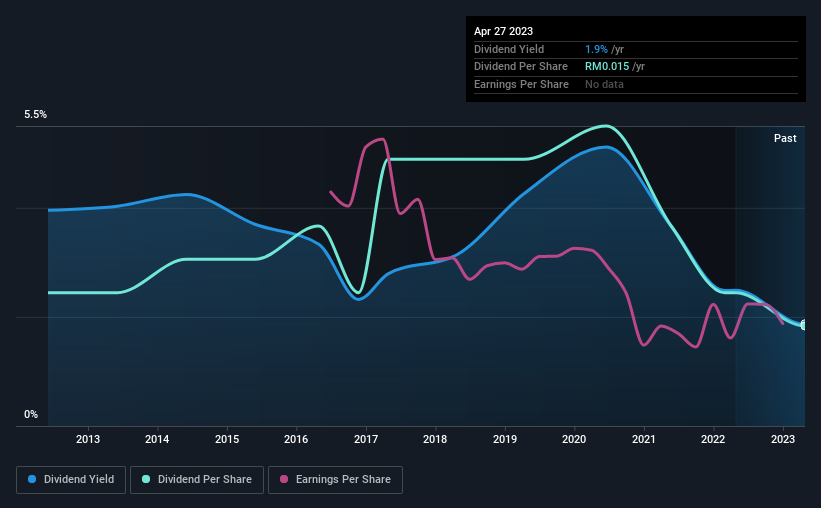Screen dimensions: 821x508
Task: Select the 2014 x-axis label
Action: coord(157,439)
